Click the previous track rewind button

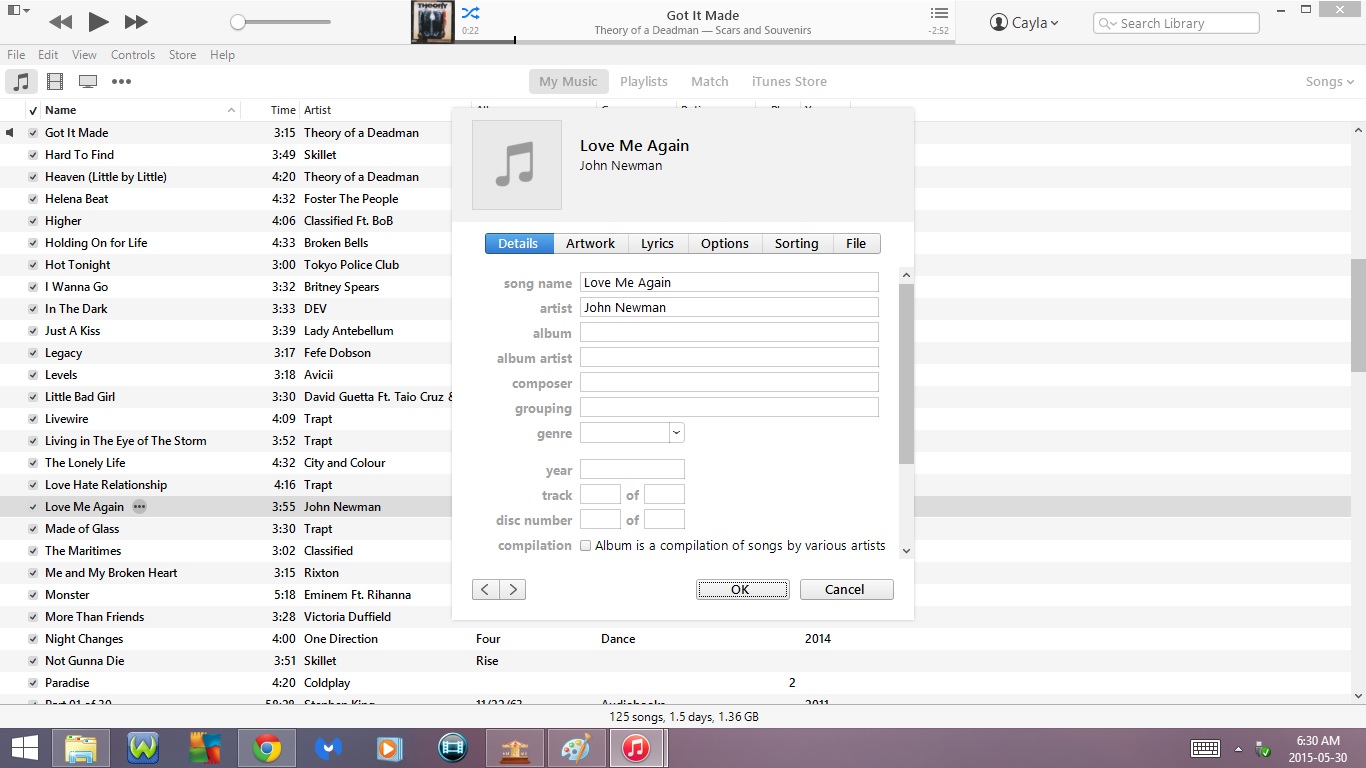[x=60, y=22]
